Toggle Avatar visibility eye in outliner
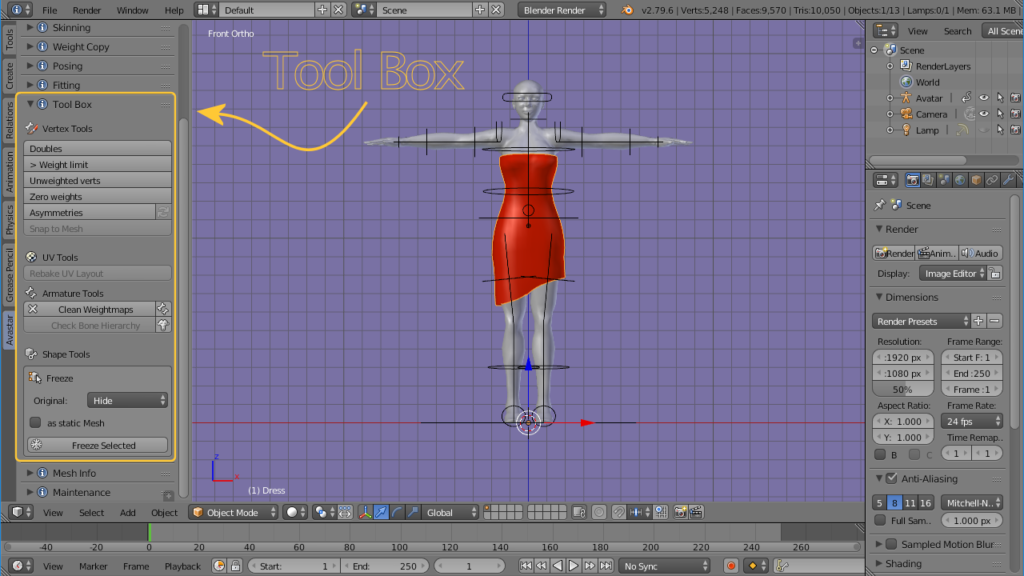Viewport: 1024px width, 576px height. tap(984, 98)
